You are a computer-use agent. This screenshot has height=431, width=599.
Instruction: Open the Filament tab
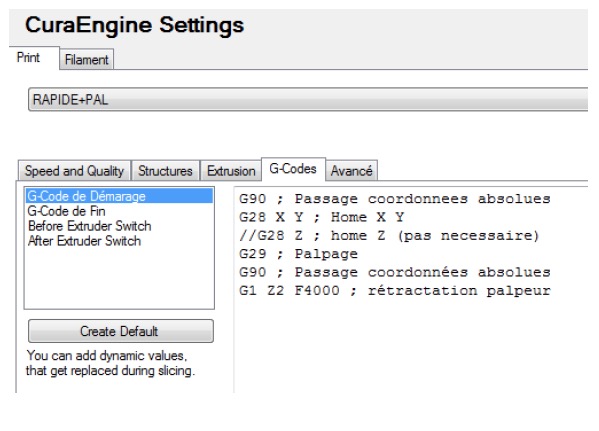pos(87,60)
